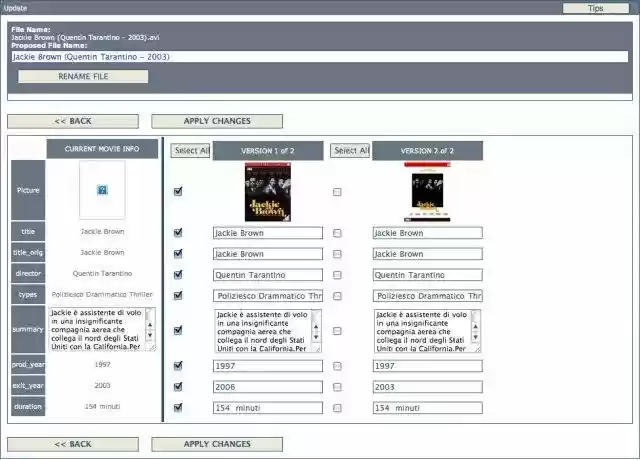The image size is (640, 460).
Task: Click the Tips button
Action: [596, 8]
